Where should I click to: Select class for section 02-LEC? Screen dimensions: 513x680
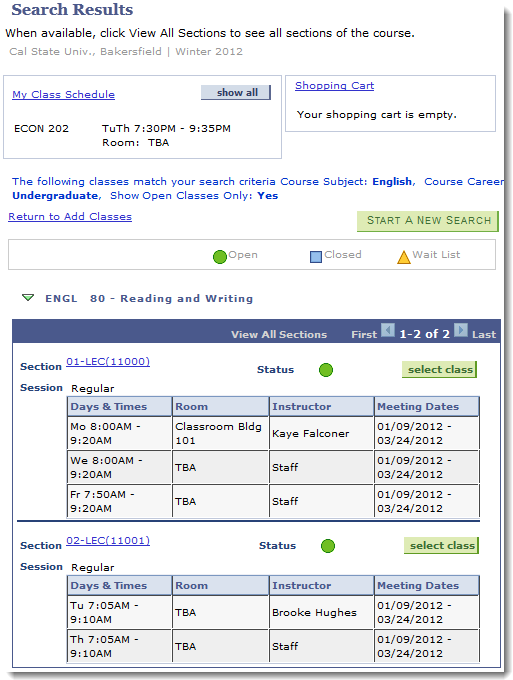[441, 546]
